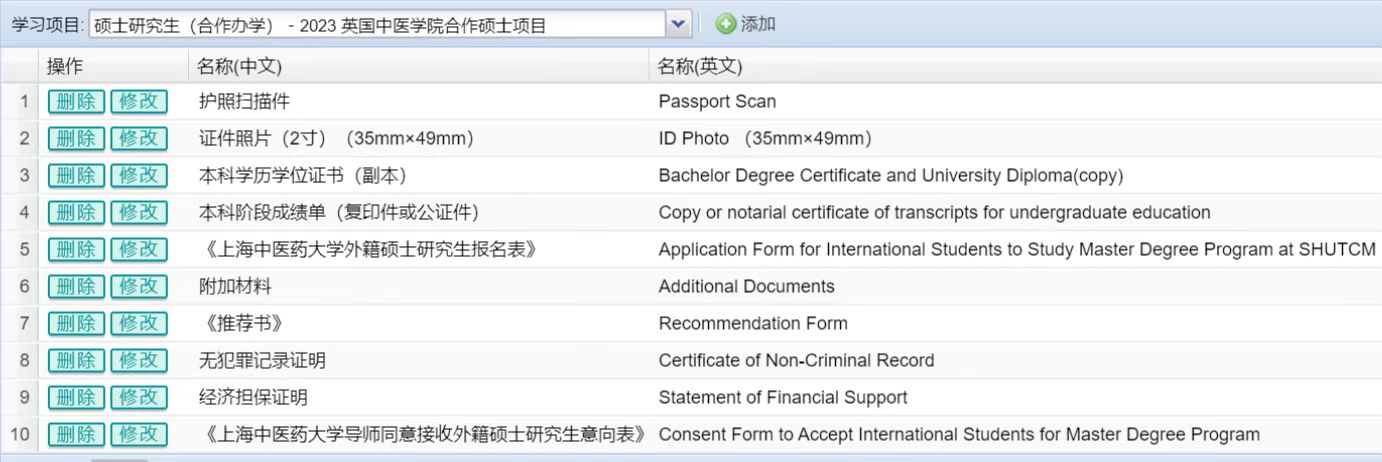Modify the Application Form for International Students row
1382x462 pixels.
pyautogui.click(x=138, y=249)
